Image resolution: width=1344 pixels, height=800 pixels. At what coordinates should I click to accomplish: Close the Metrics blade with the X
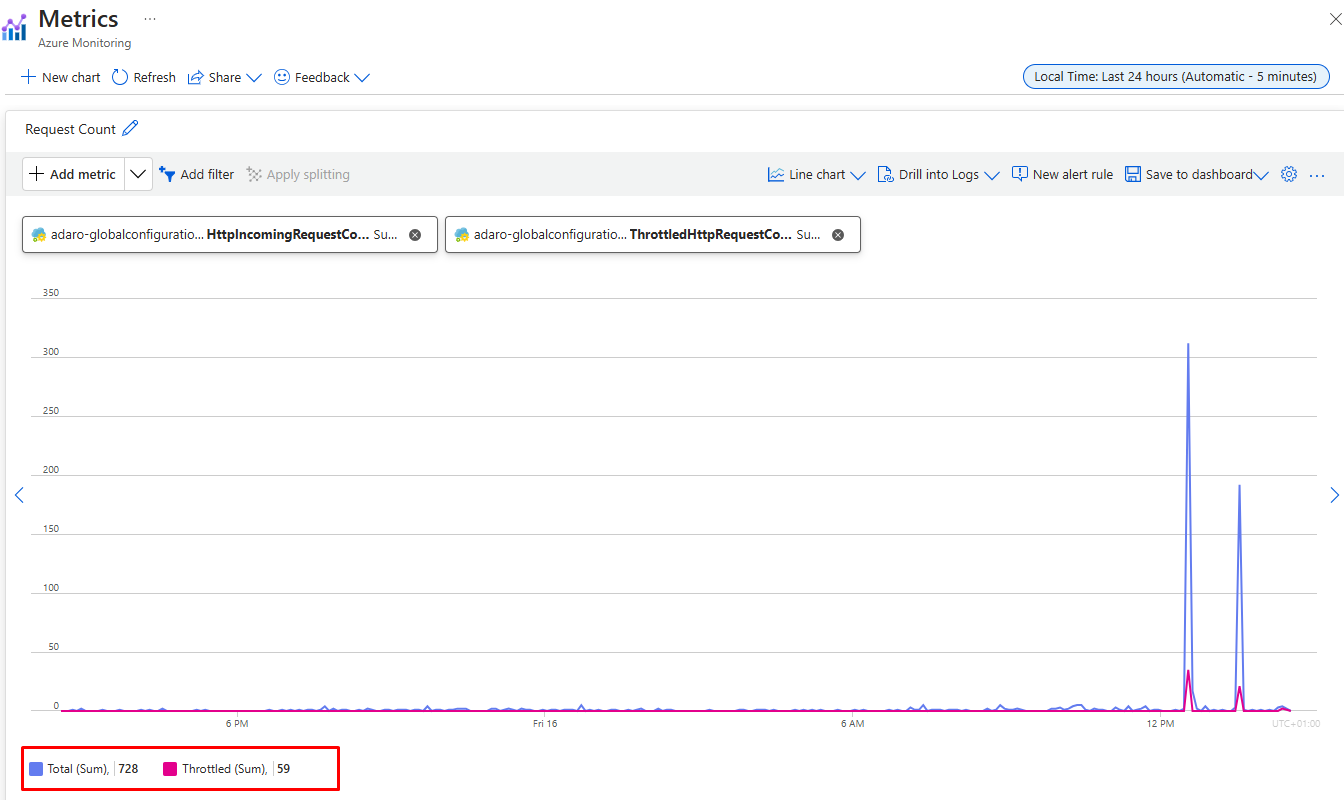1334,19
